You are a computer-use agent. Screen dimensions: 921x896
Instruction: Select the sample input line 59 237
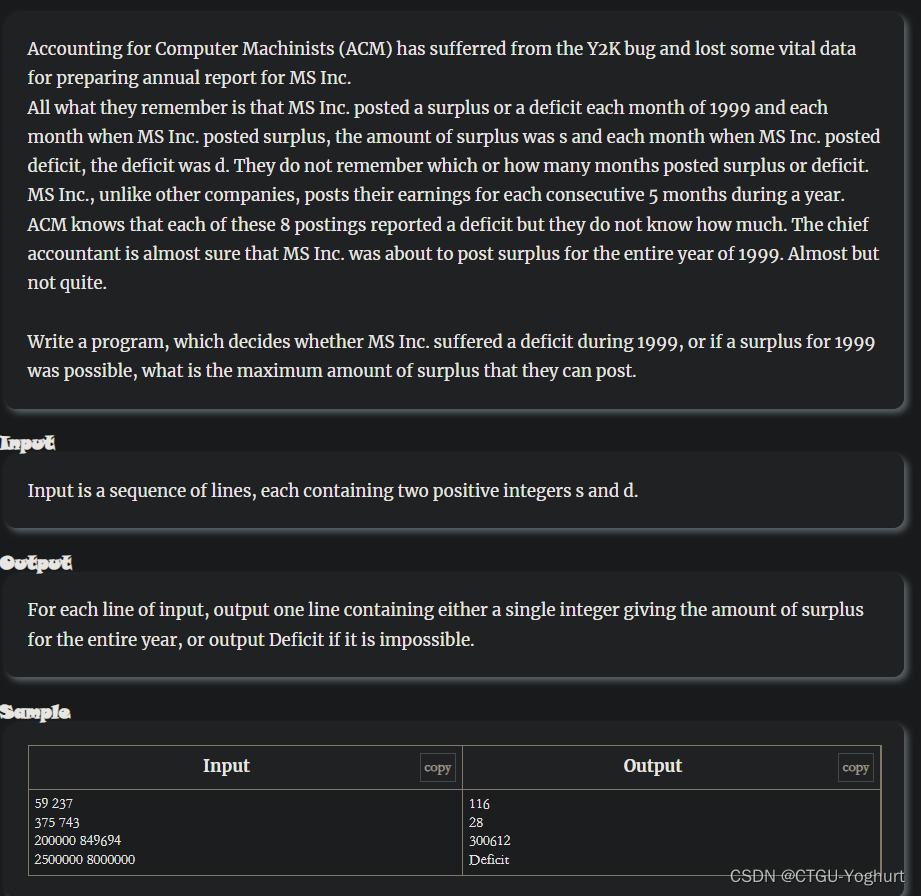53,803
